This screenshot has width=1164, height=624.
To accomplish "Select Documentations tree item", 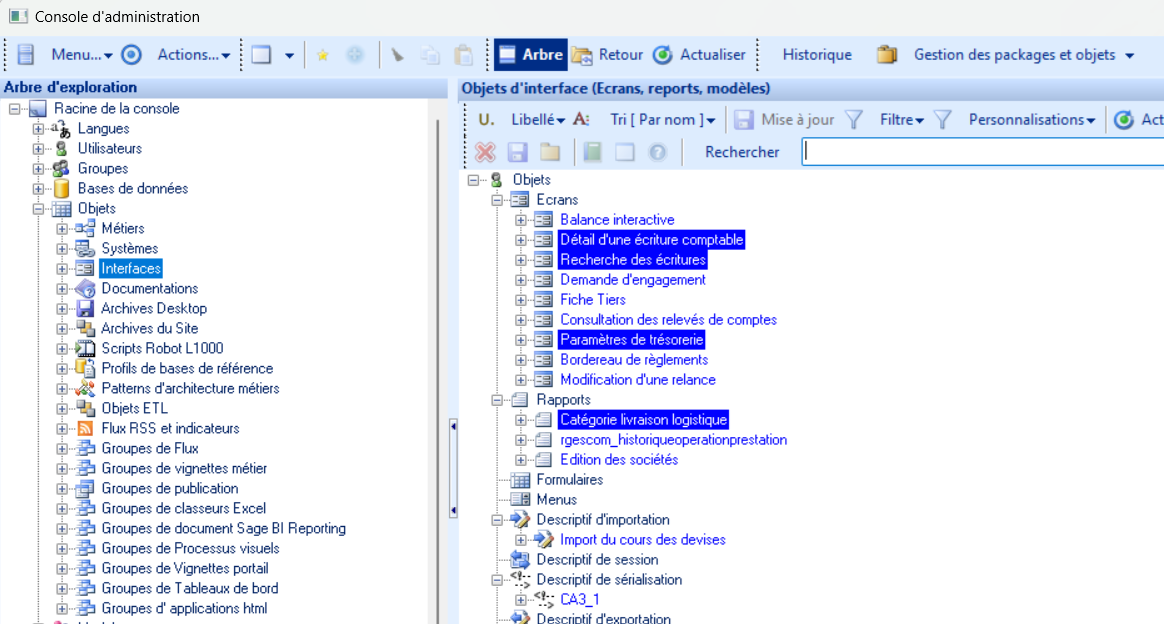I will [x=149, y=289].
